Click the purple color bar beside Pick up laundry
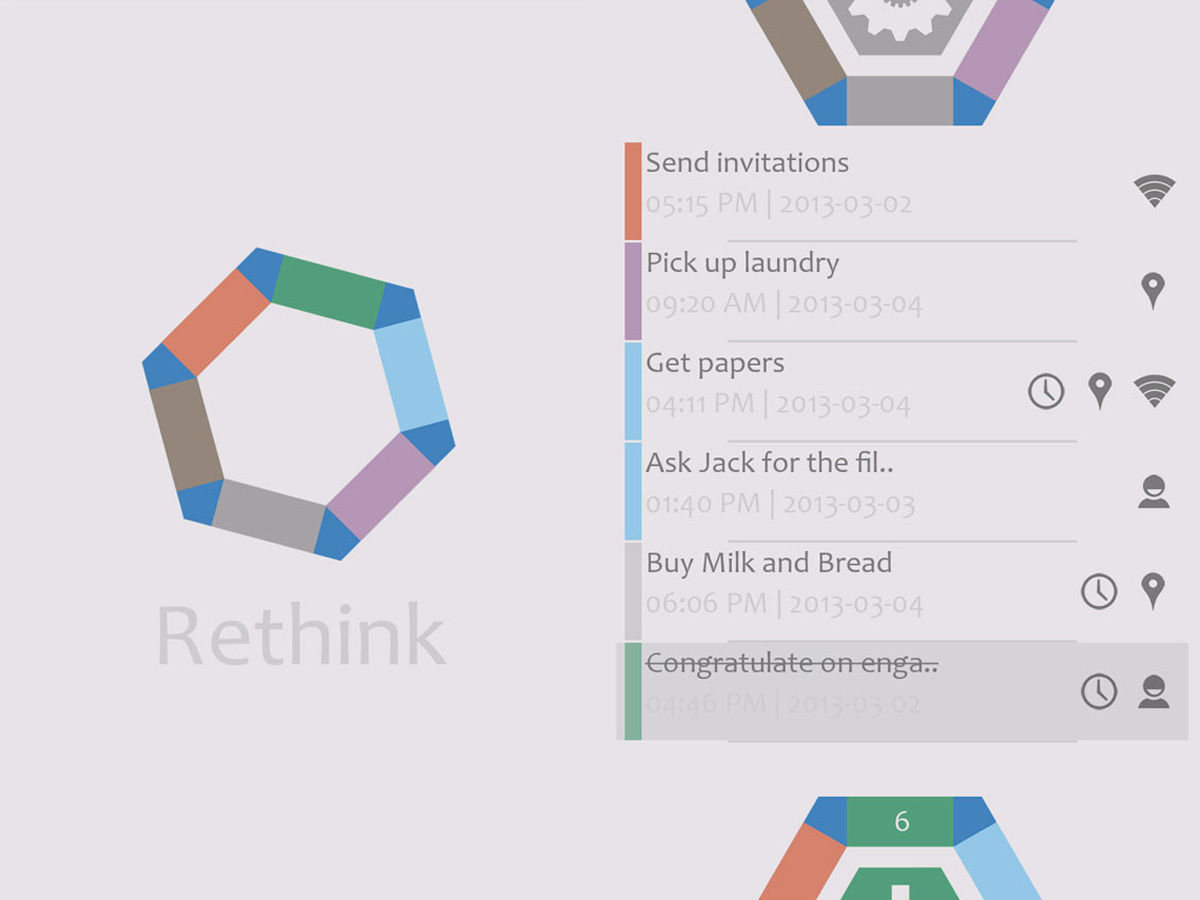This screenshot has width=1200, height=900. click(x=633, y=291)
